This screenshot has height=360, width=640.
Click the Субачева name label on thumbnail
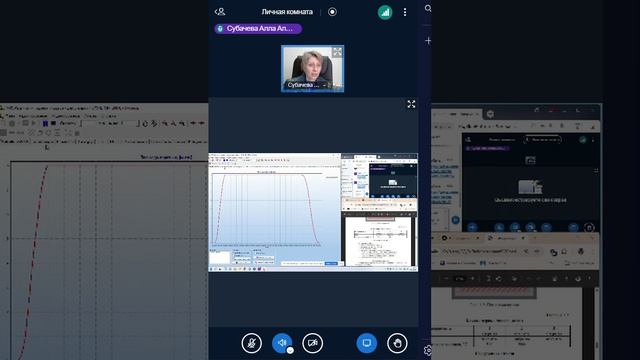click(x=303, y=85)
